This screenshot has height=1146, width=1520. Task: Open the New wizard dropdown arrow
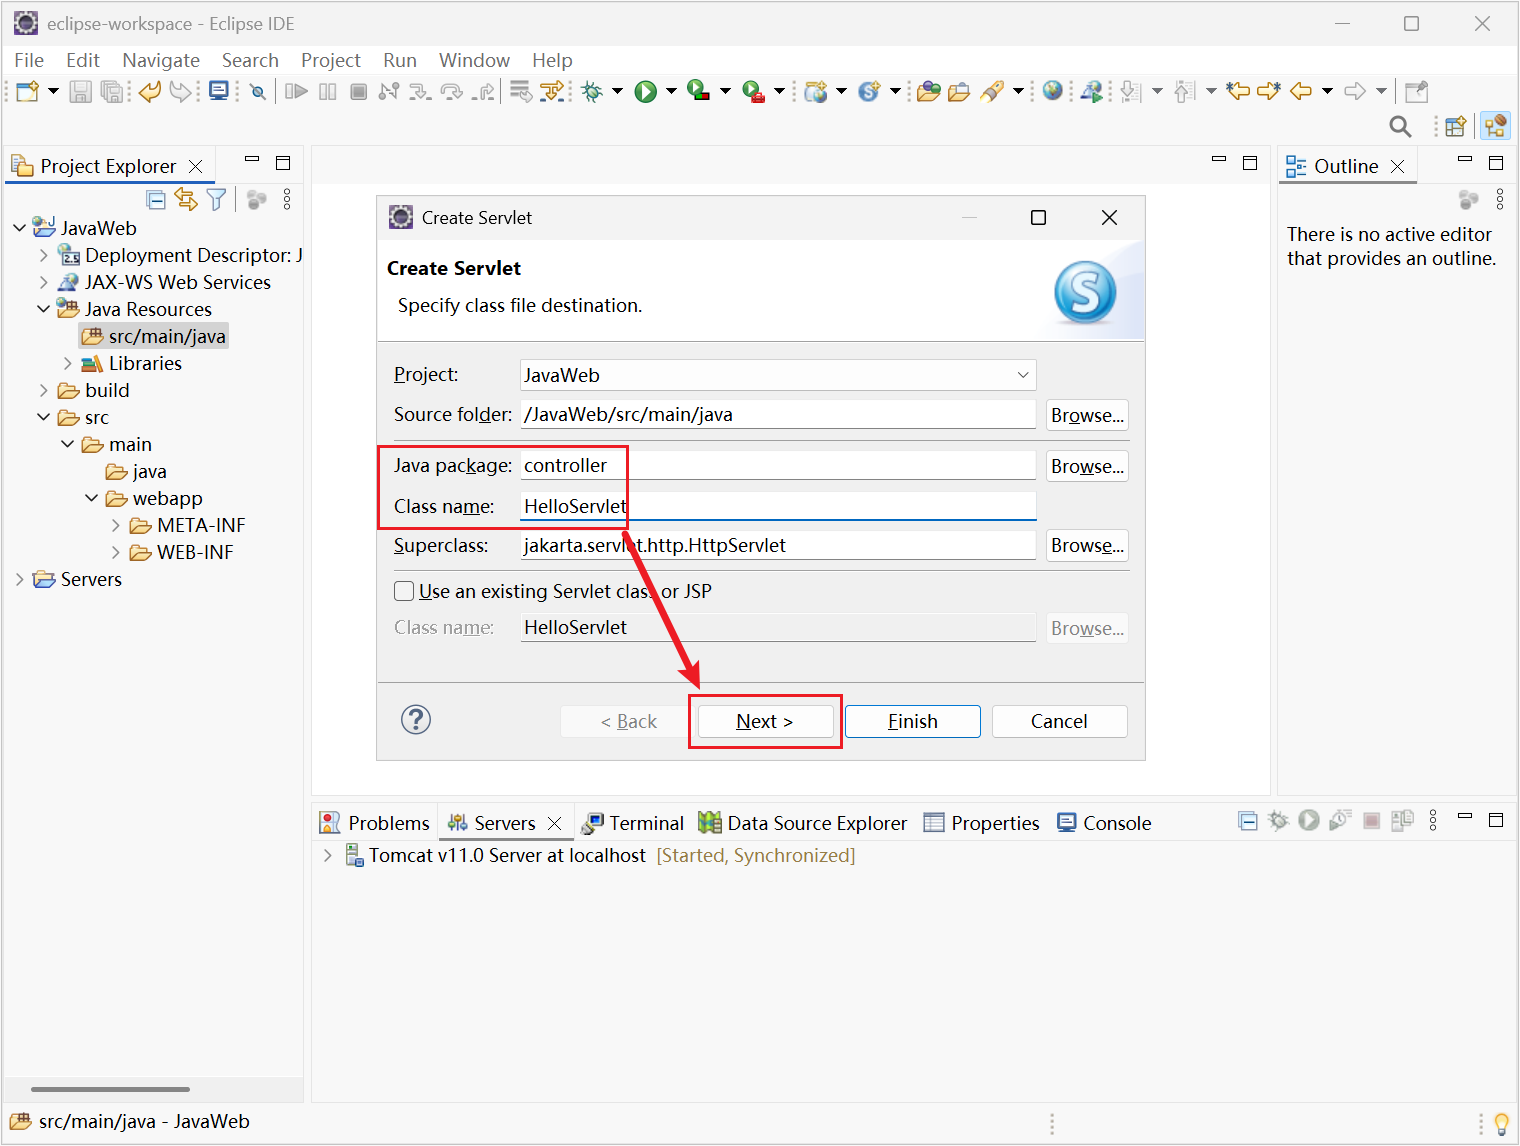tap(53, 92)
